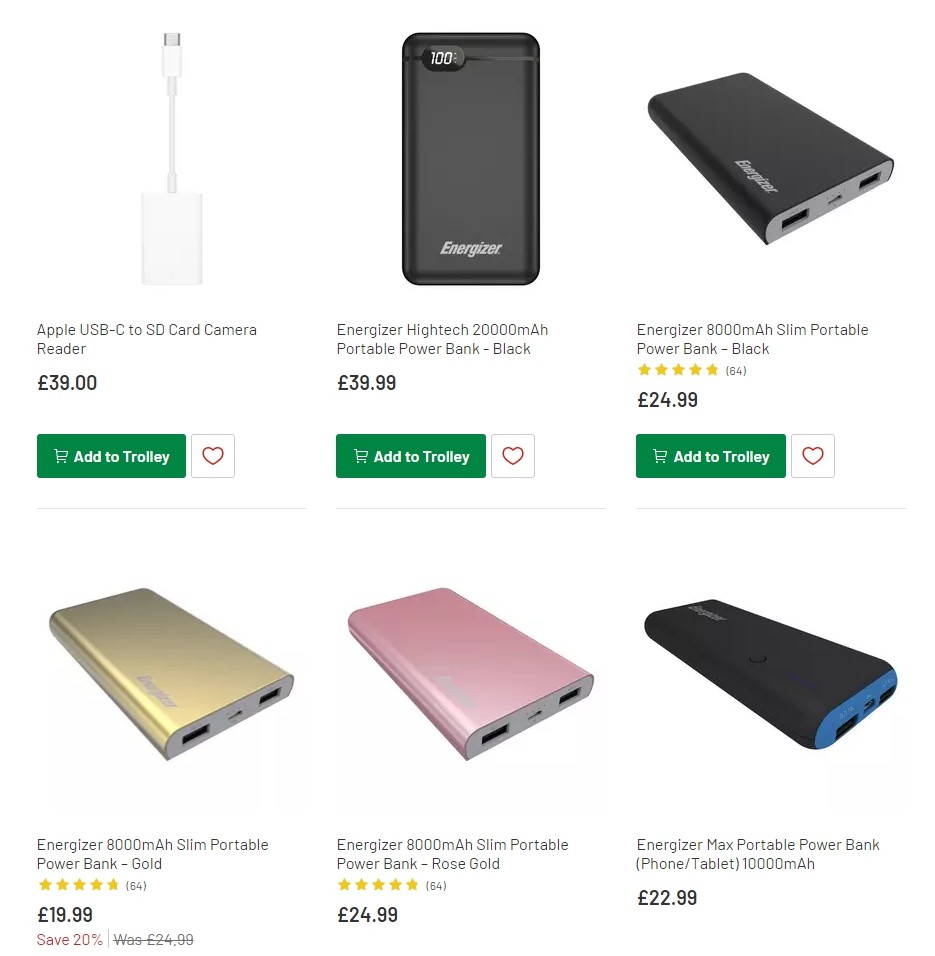The height and width of the screenshot is (956, 935).
Task: Click the £39.00 price of the Apple Reader
Action: [66, 383]
